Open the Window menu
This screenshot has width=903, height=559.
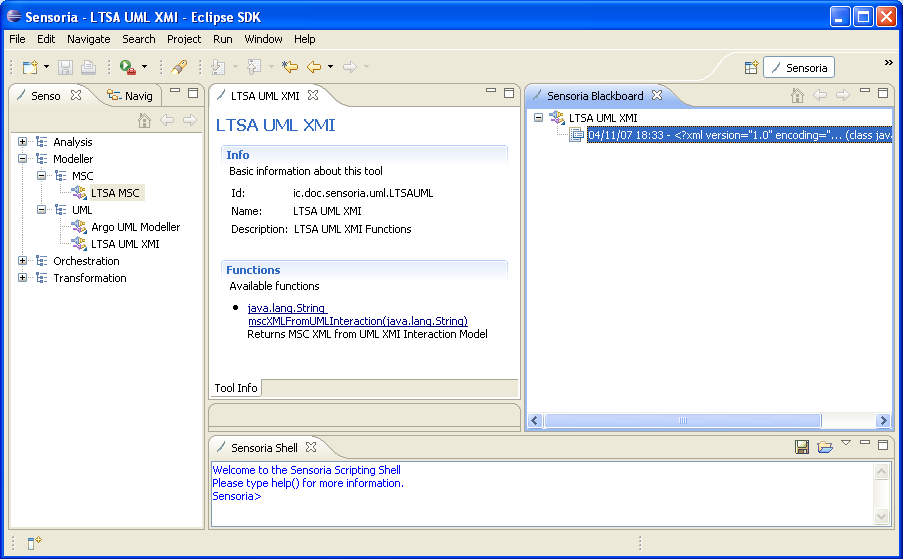click(263, 39)
